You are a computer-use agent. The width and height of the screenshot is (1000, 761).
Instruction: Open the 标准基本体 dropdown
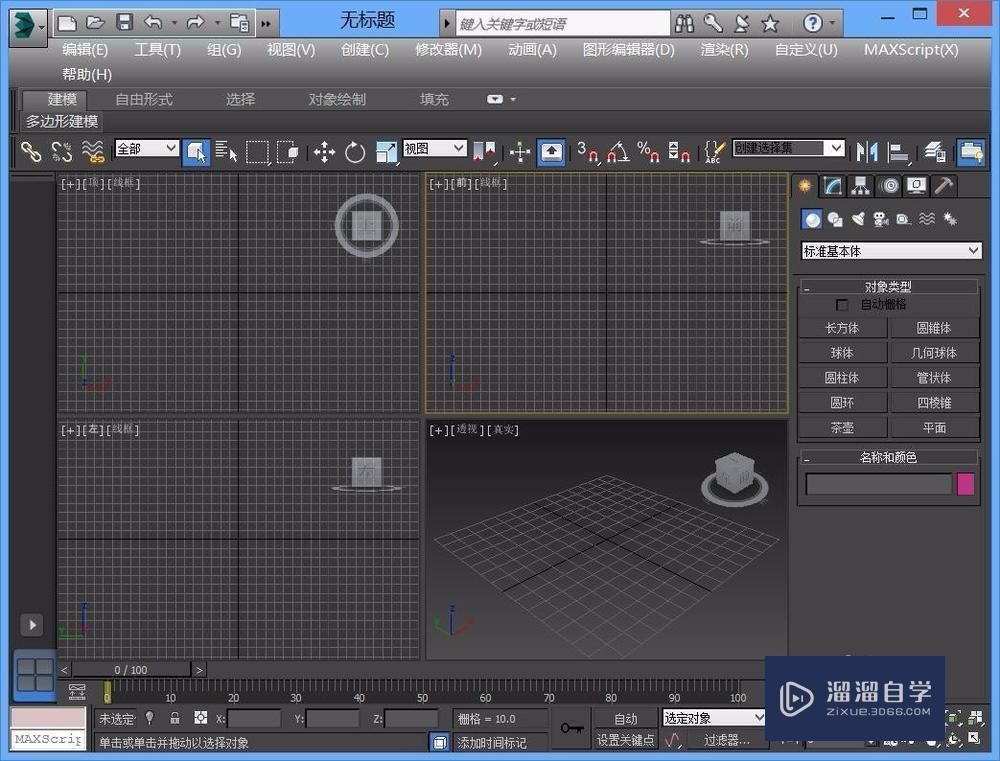coord(891,251)
